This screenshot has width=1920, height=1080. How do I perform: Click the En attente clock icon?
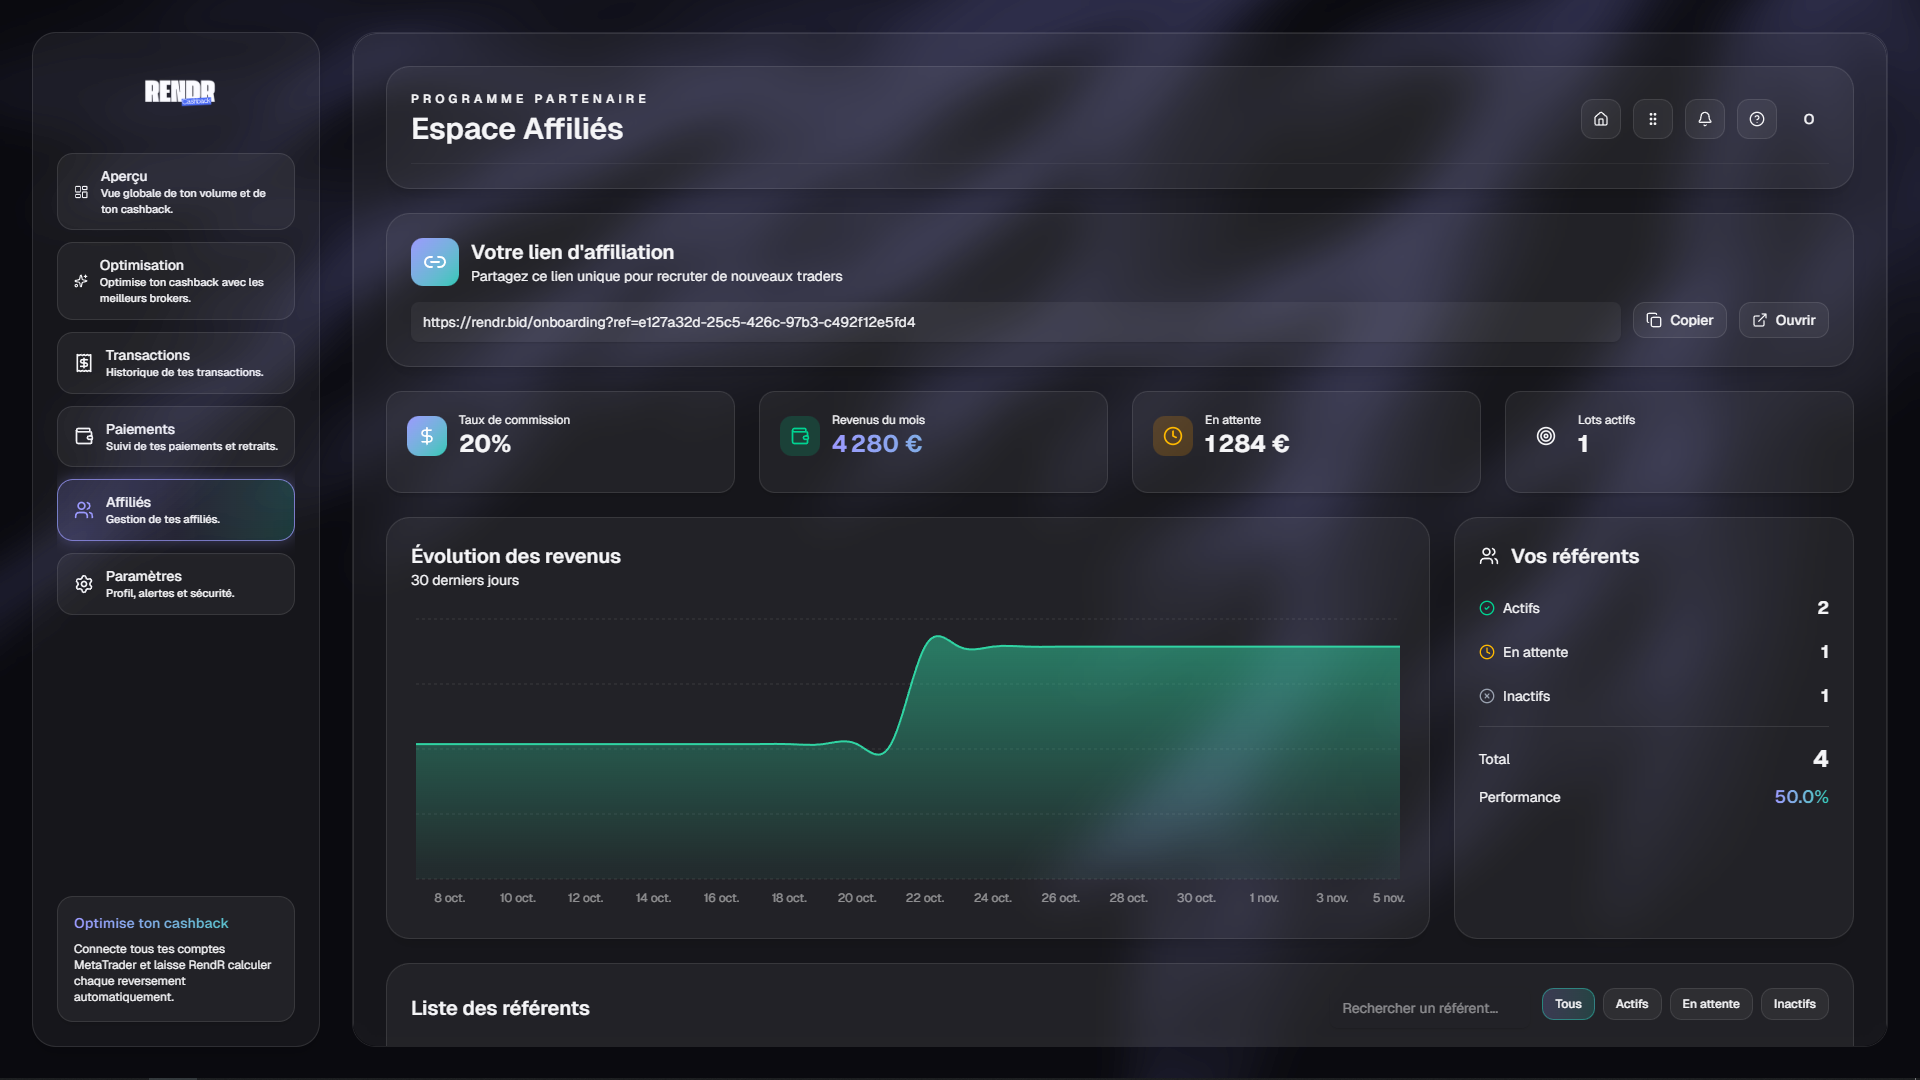1172,436
